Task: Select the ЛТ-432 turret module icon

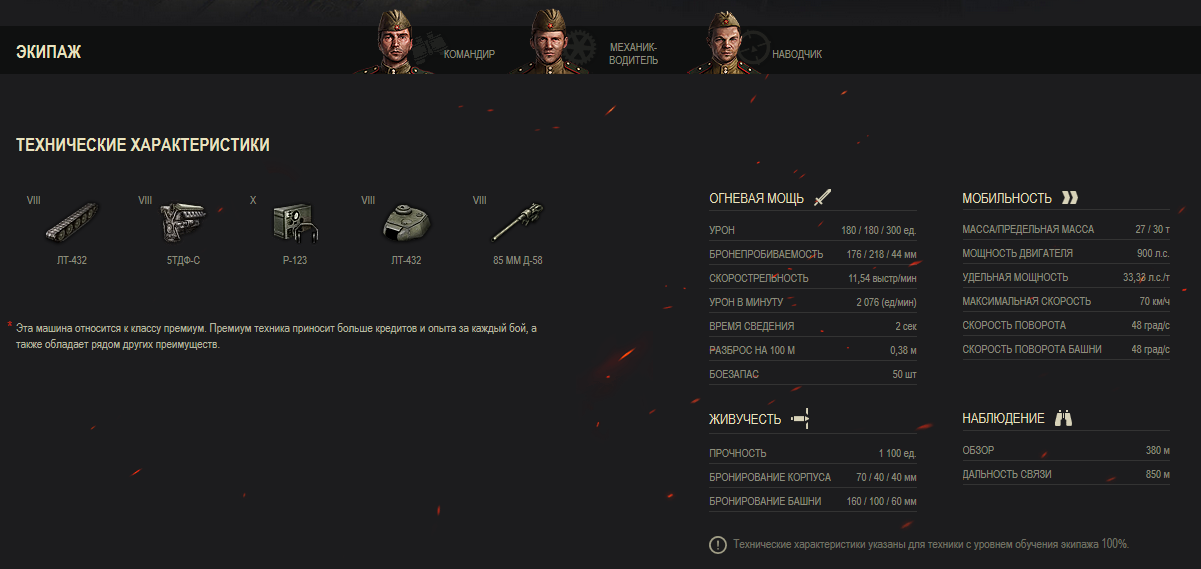Action: click(x=407, y=222)
